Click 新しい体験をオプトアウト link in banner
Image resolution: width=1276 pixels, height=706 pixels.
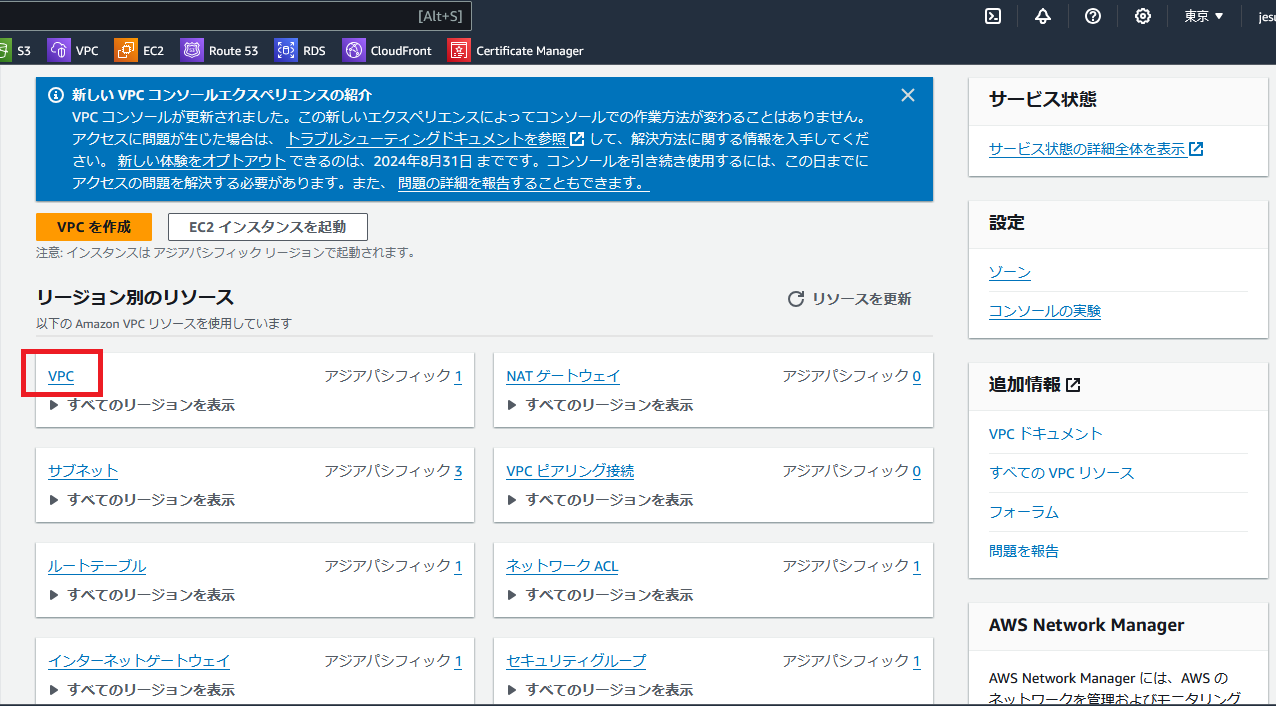pos(202,161)
